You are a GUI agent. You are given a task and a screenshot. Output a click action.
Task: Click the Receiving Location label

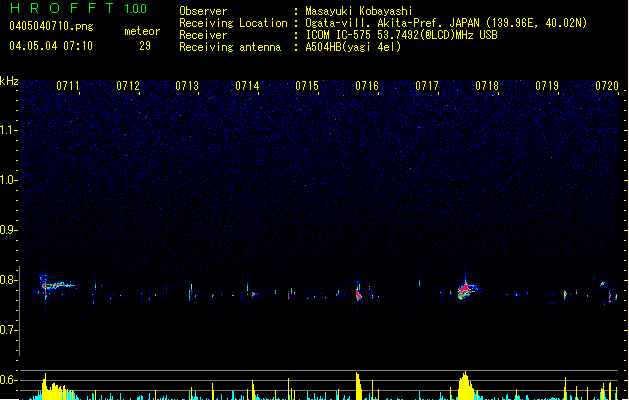click(x=233, y=23)
